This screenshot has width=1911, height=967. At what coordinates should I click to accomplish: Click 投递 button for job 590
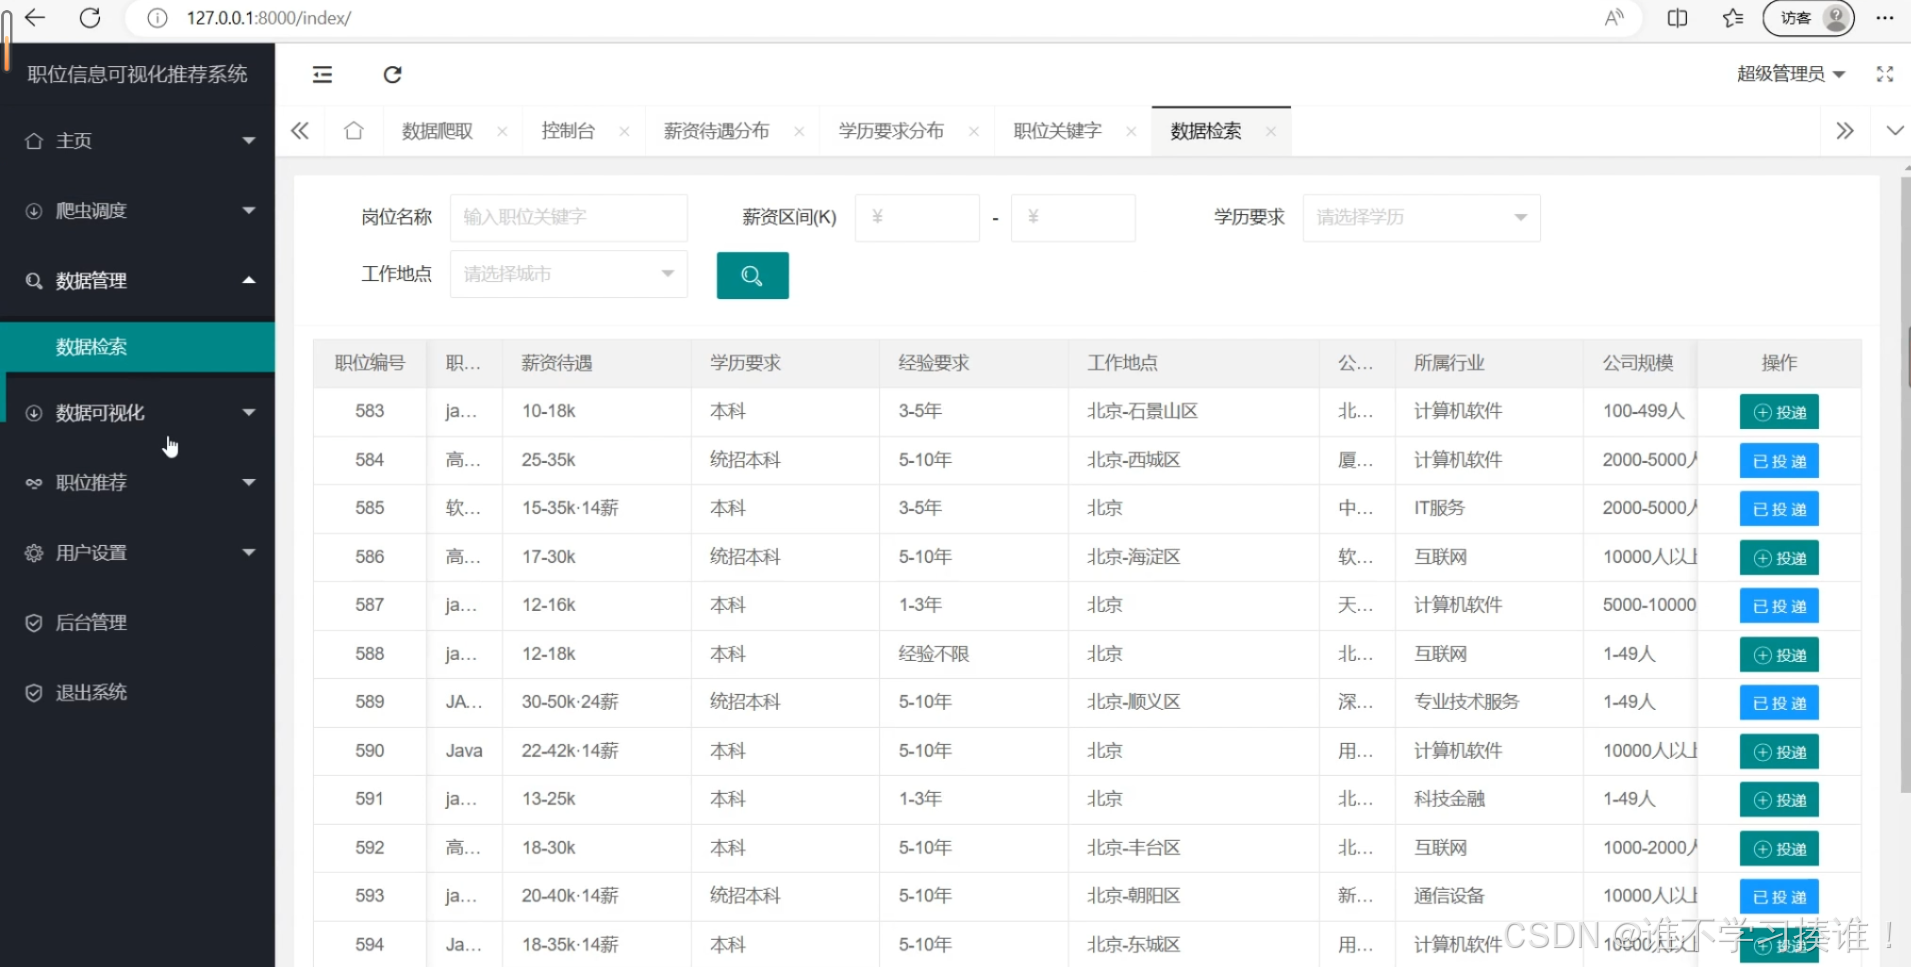click(1779, 752)
